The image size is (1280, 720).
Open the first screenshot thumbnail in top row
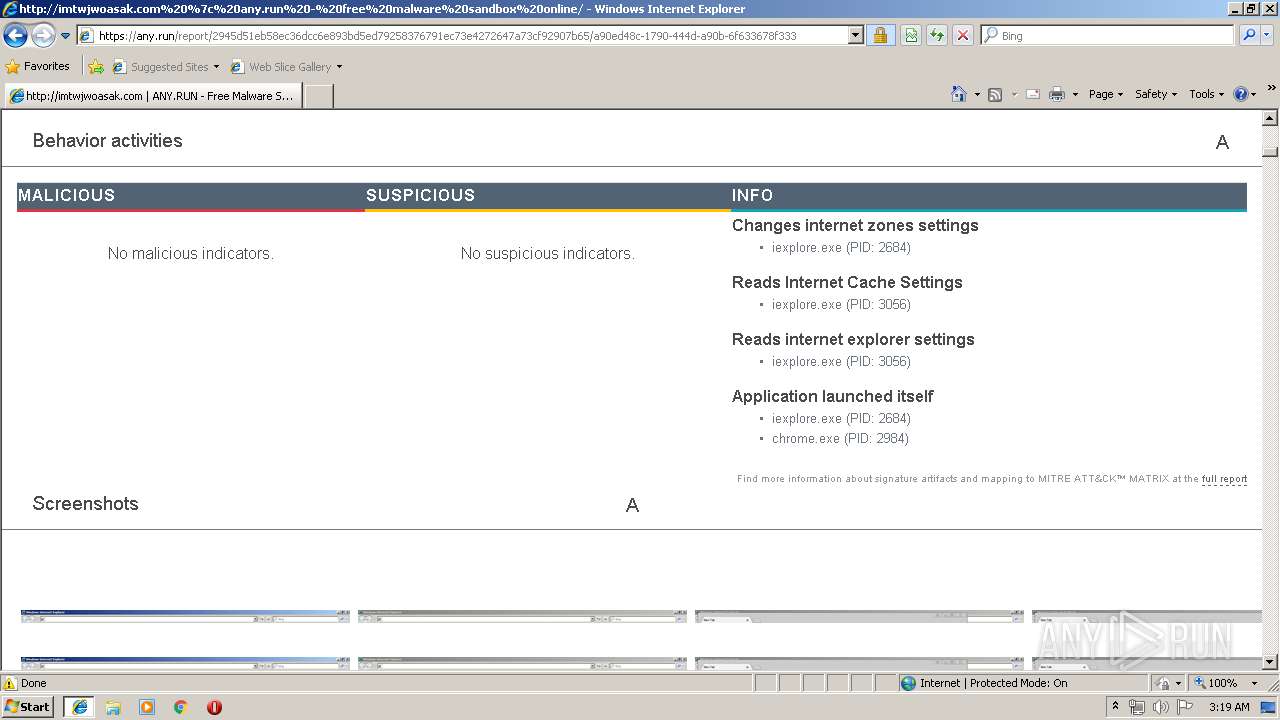(185, 617)
